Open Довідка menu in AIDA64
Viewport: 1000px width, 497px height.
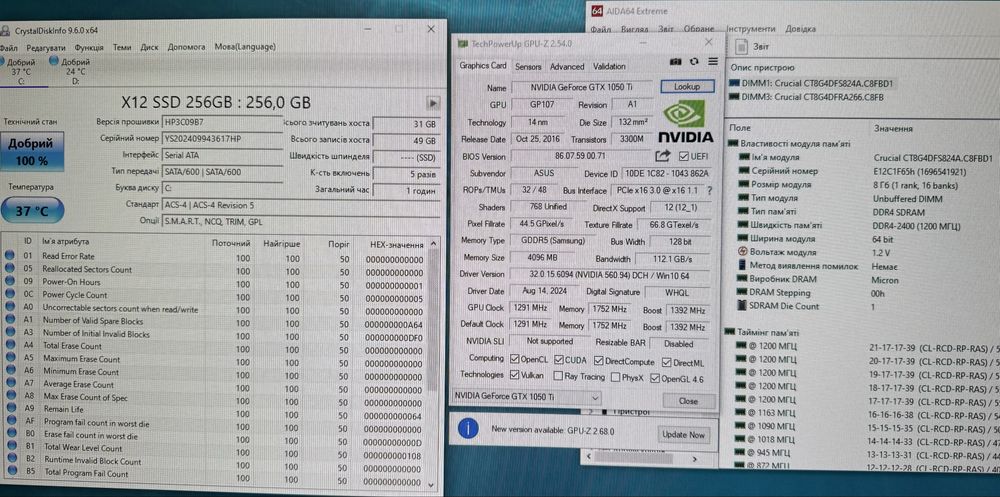(x=800, y=29)
